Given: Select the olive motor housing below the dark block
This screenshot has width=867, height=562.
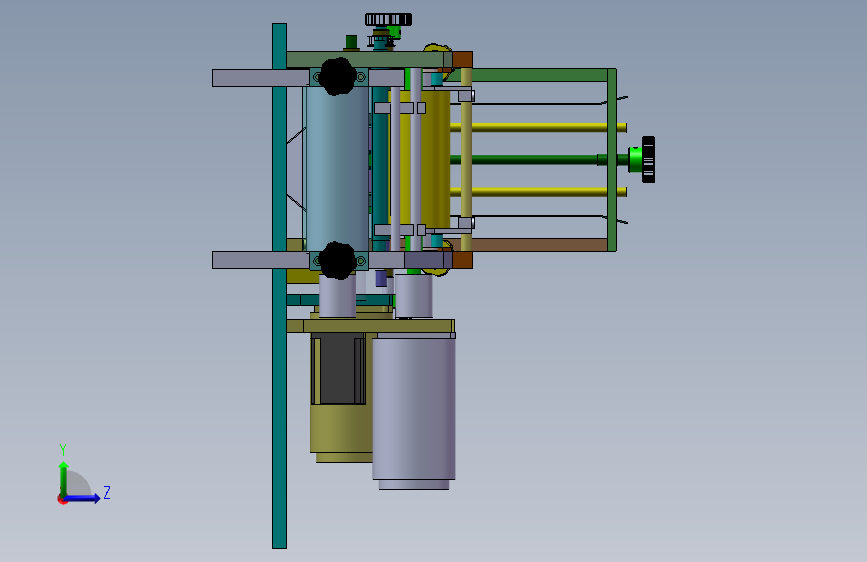Looking at the screenshot, I should (341, 431).
